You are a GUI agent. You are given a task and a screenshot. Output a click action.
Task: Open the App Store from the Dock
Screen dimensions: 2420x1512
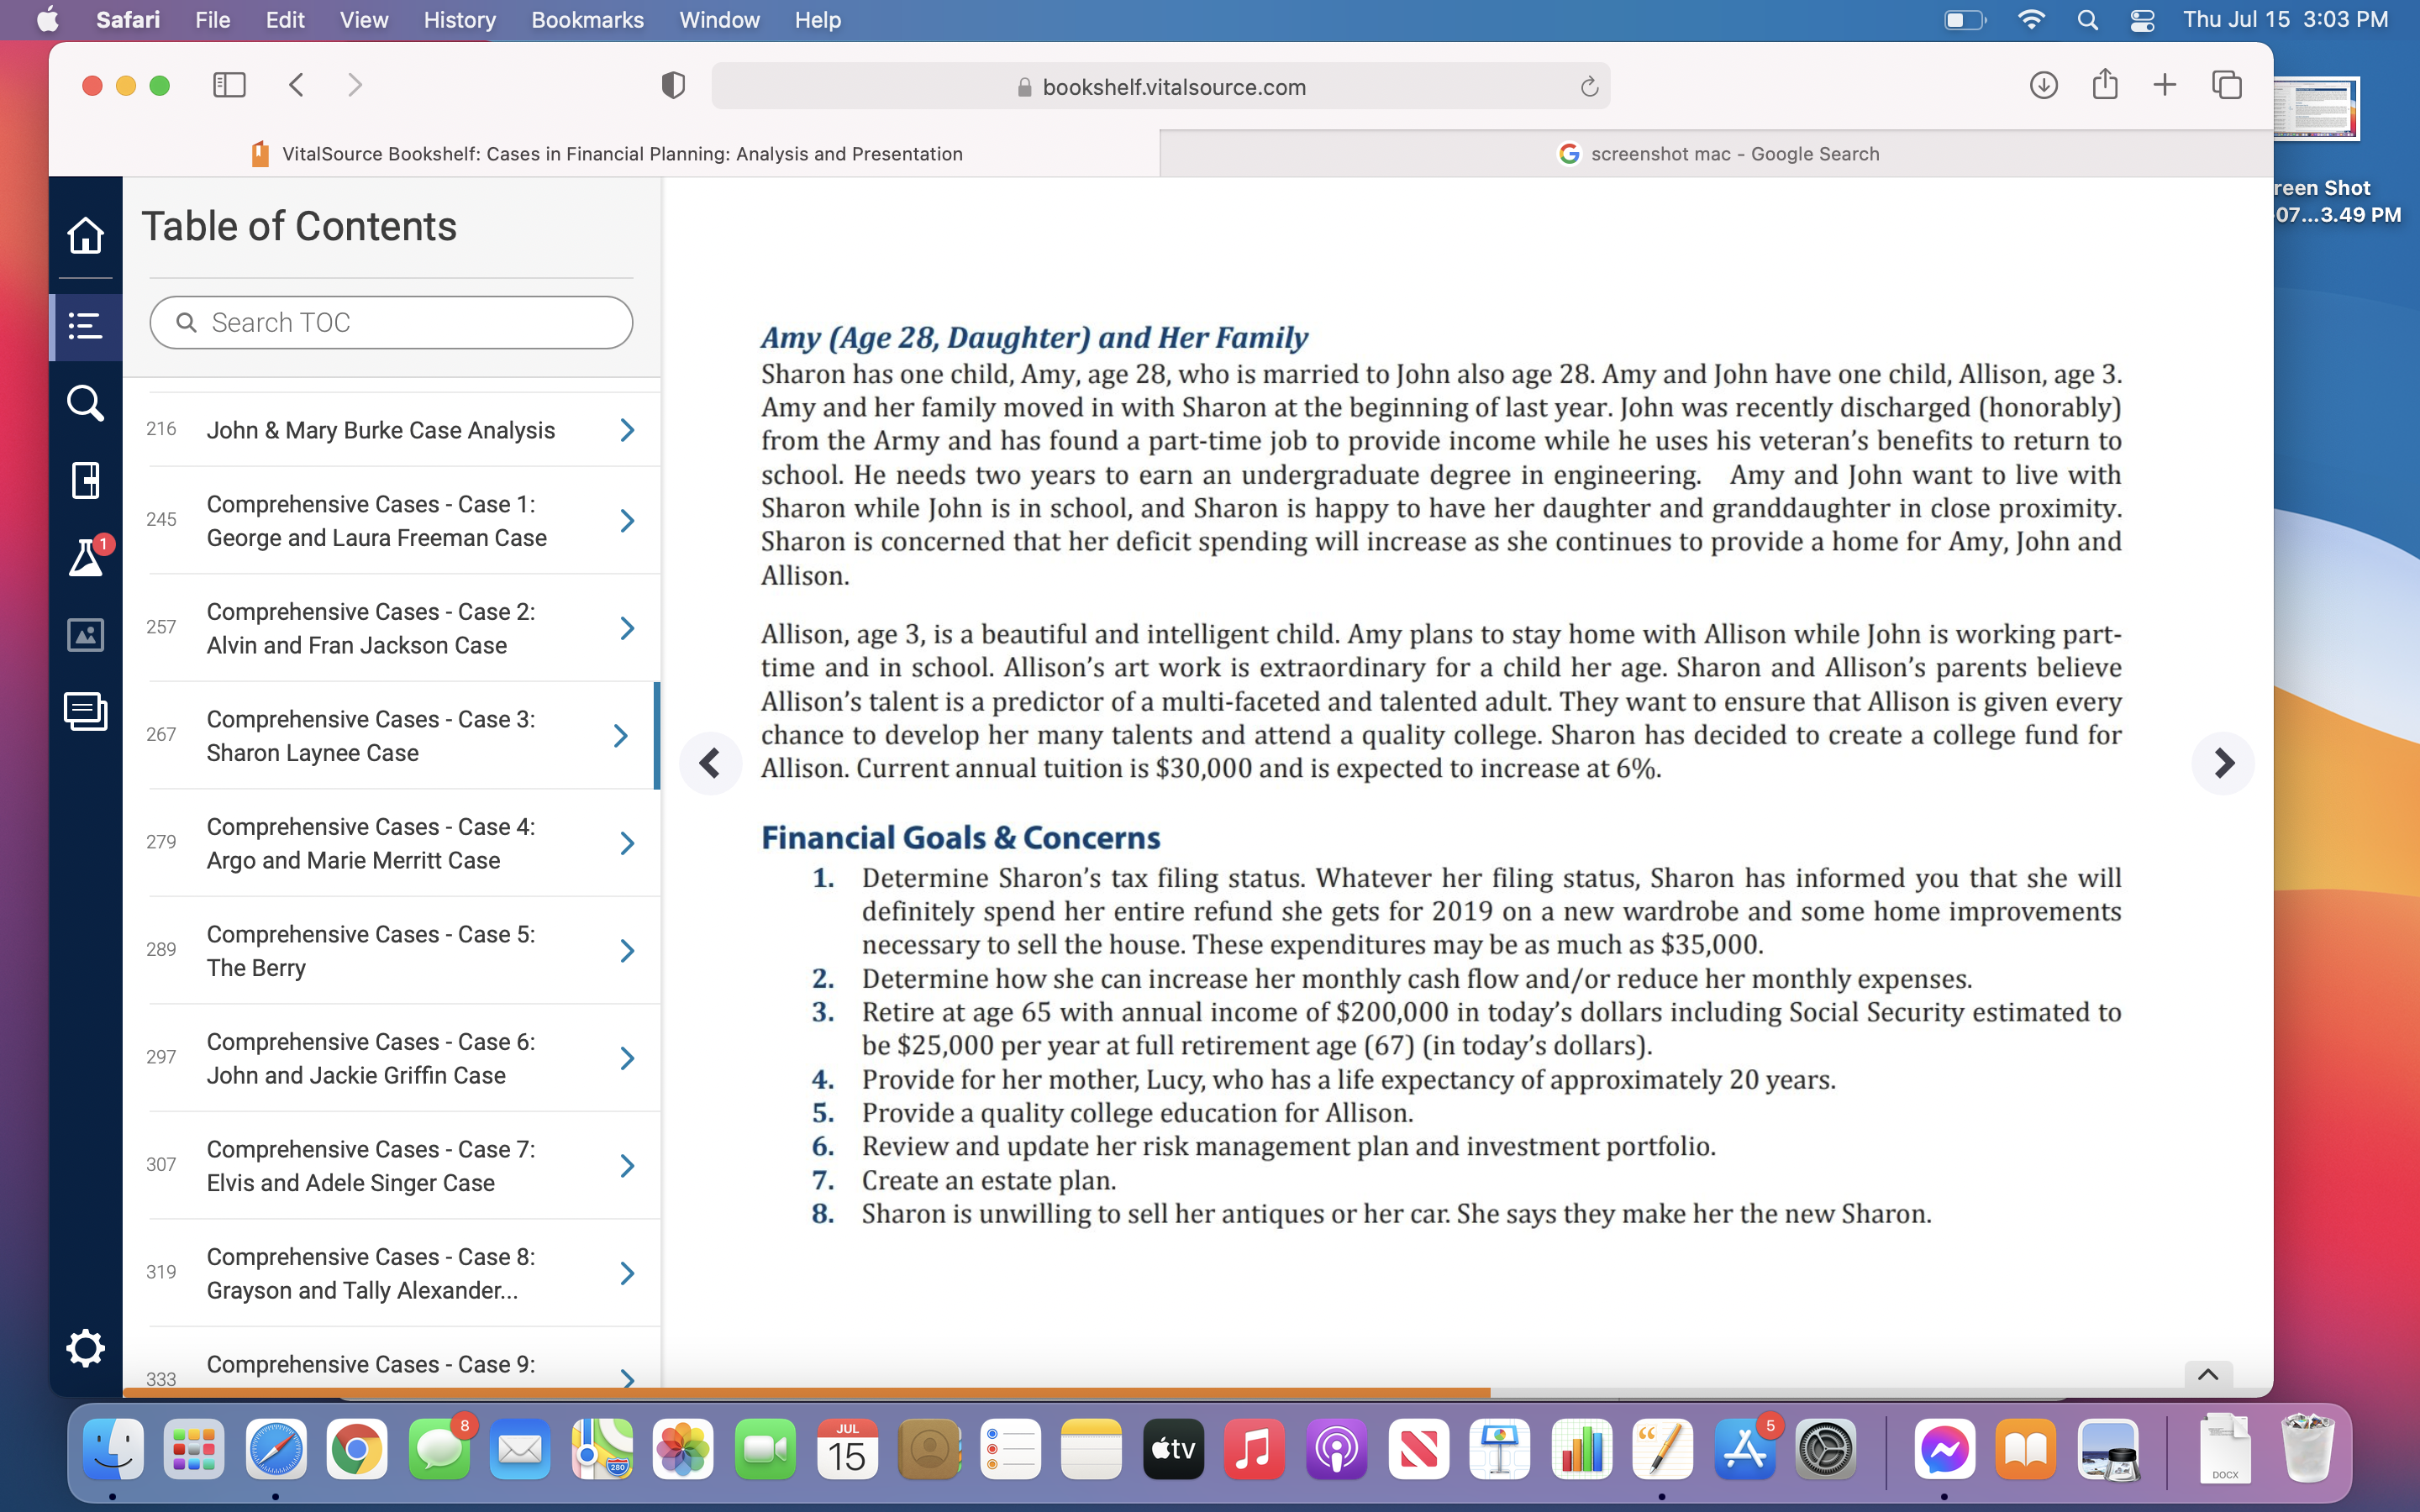coord(1745,1449)
